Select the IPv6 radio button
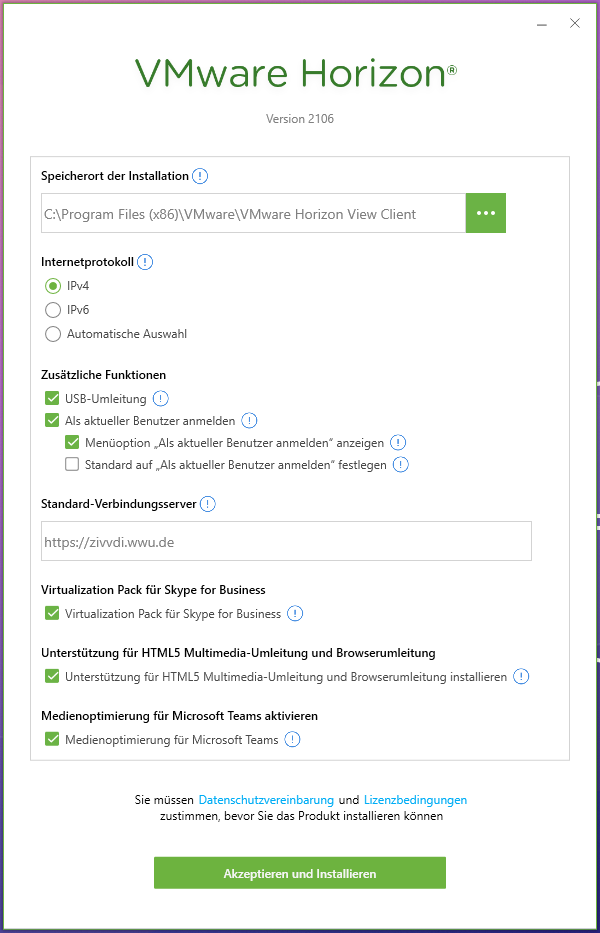The height and width of the screenshot is (933, 600). coord(53,310)
